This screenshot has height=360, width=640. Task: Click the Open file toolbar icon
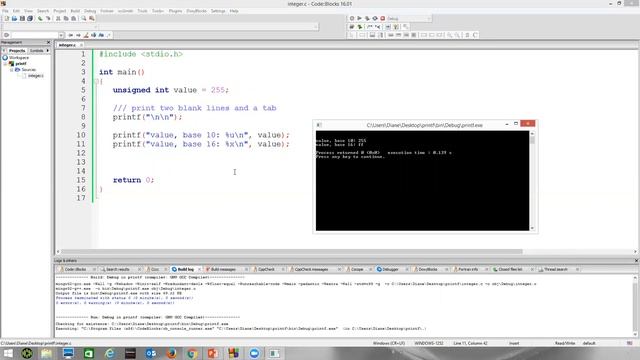14,18
